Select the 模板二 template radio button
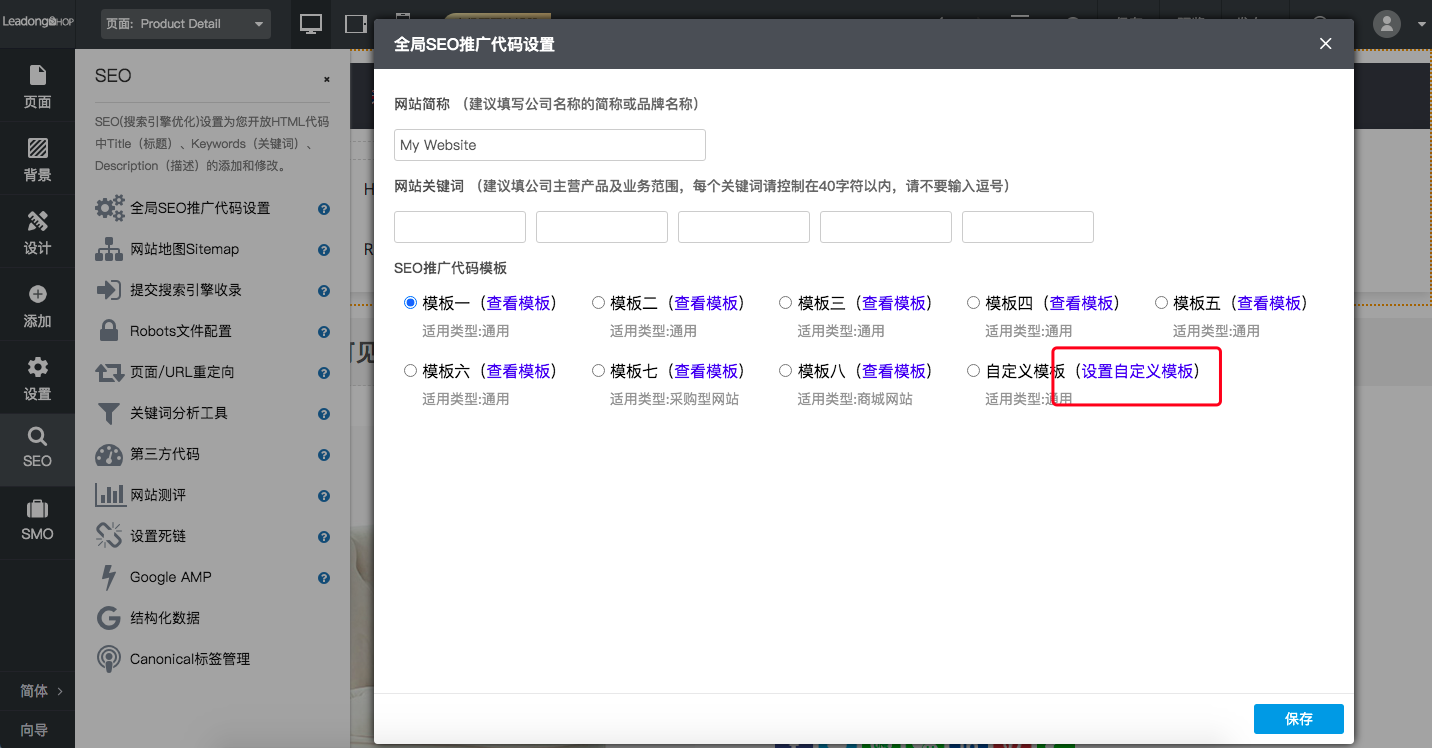1432x748 pixels. tap(598, 302)
